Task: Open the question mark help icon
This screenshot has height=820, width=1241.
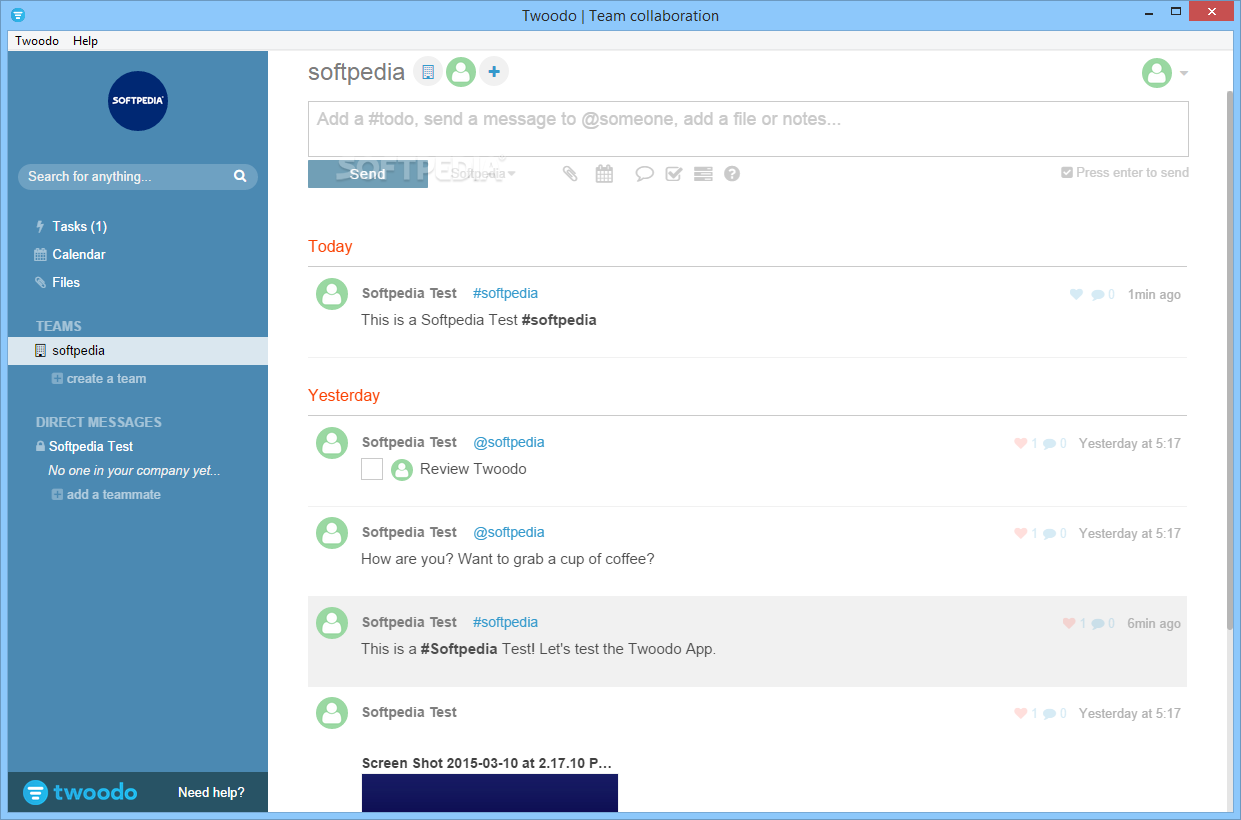Action: tap(732, 174)
